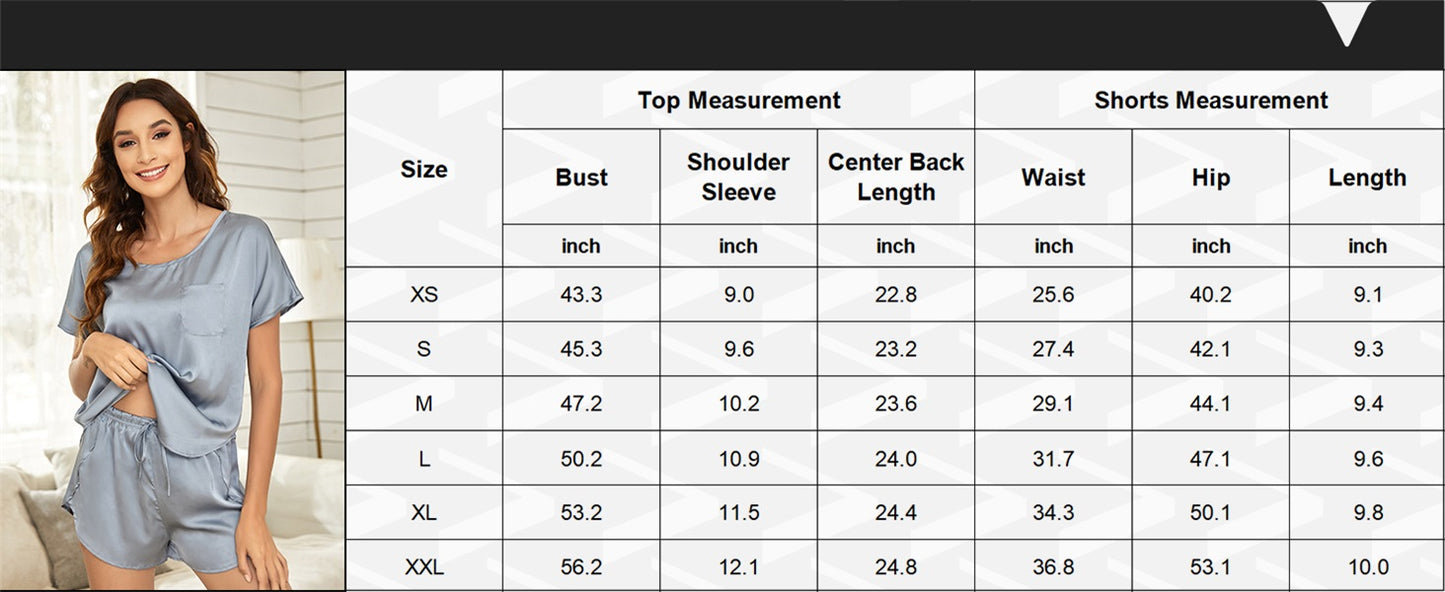Screen dimensions: 1445x592
Task: Select the XL size row label
Action: tap(424, 513)
